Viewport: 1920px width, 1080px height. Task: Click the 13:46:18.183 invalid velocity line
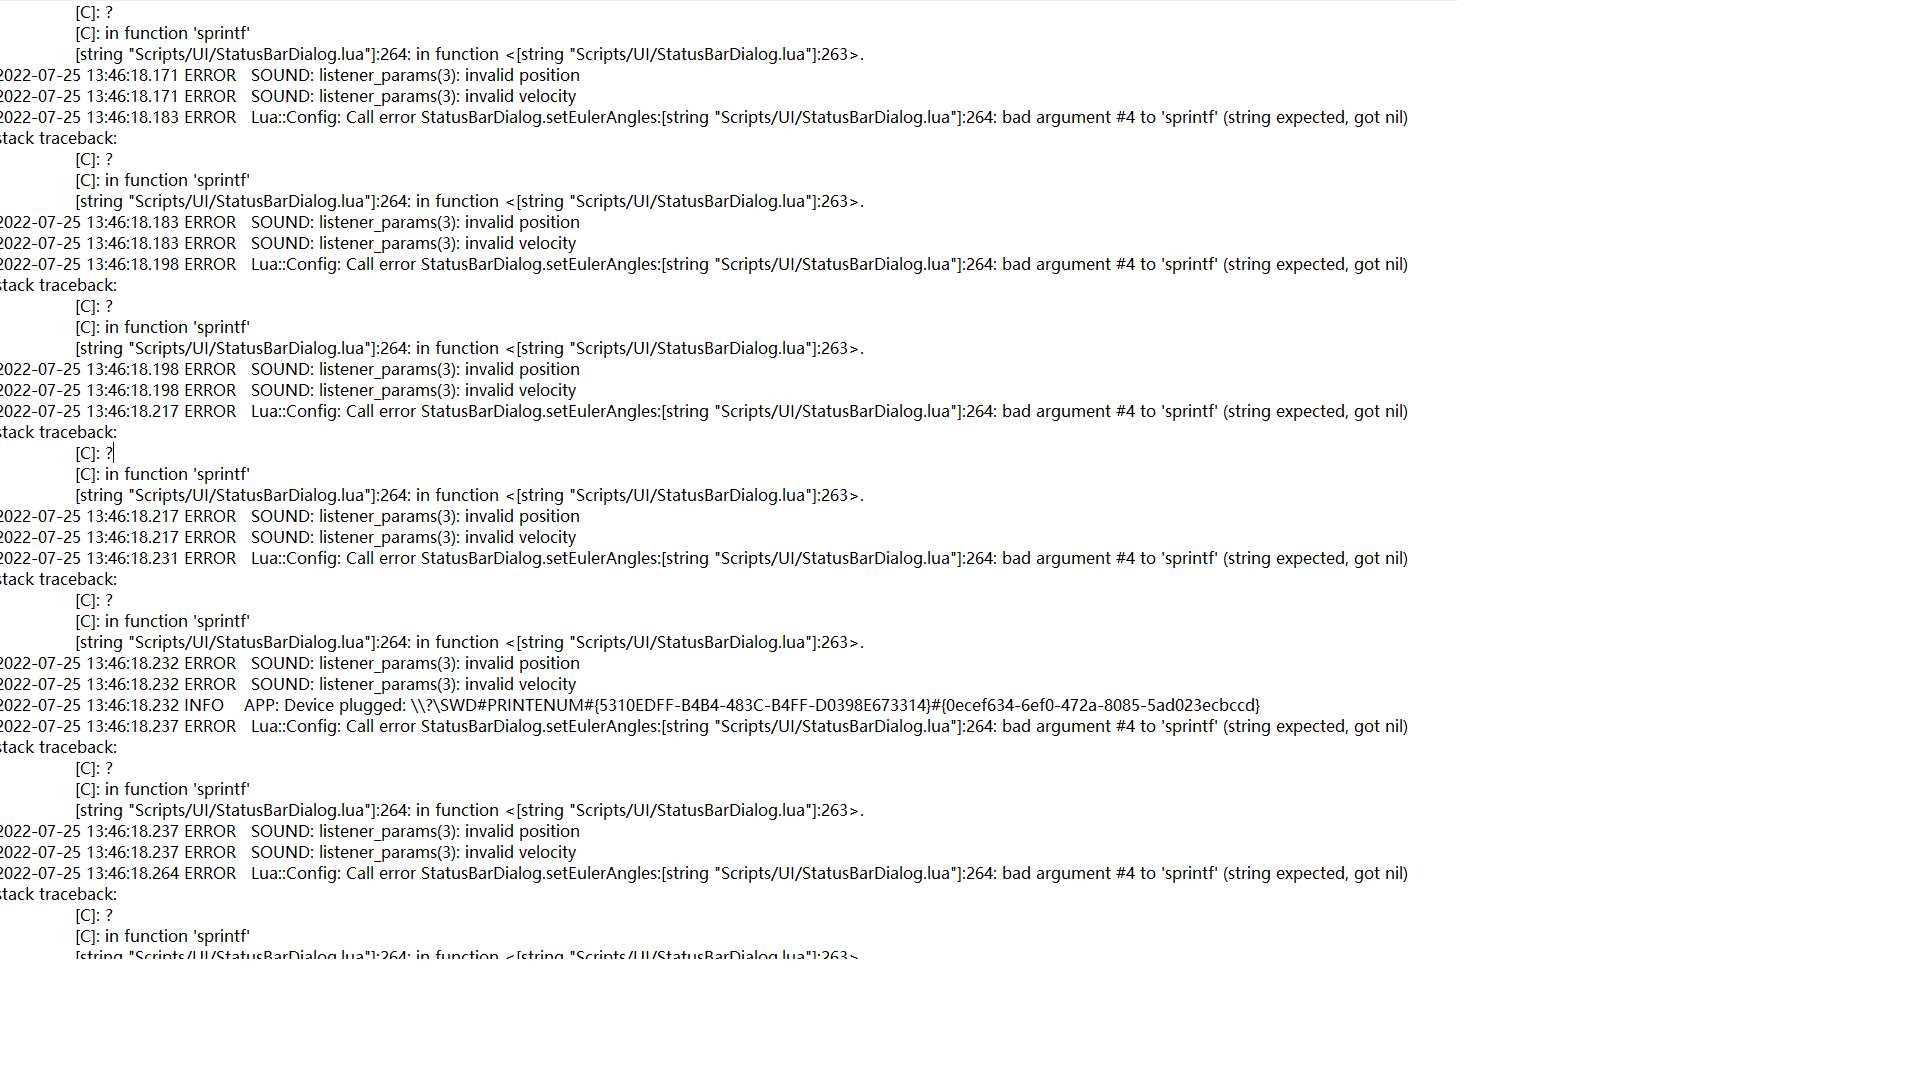(288, 243)
